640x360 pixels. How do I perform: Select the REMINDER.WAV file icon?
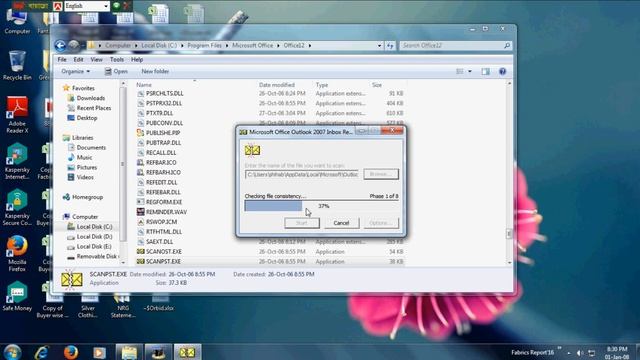[x=140, y=212]
